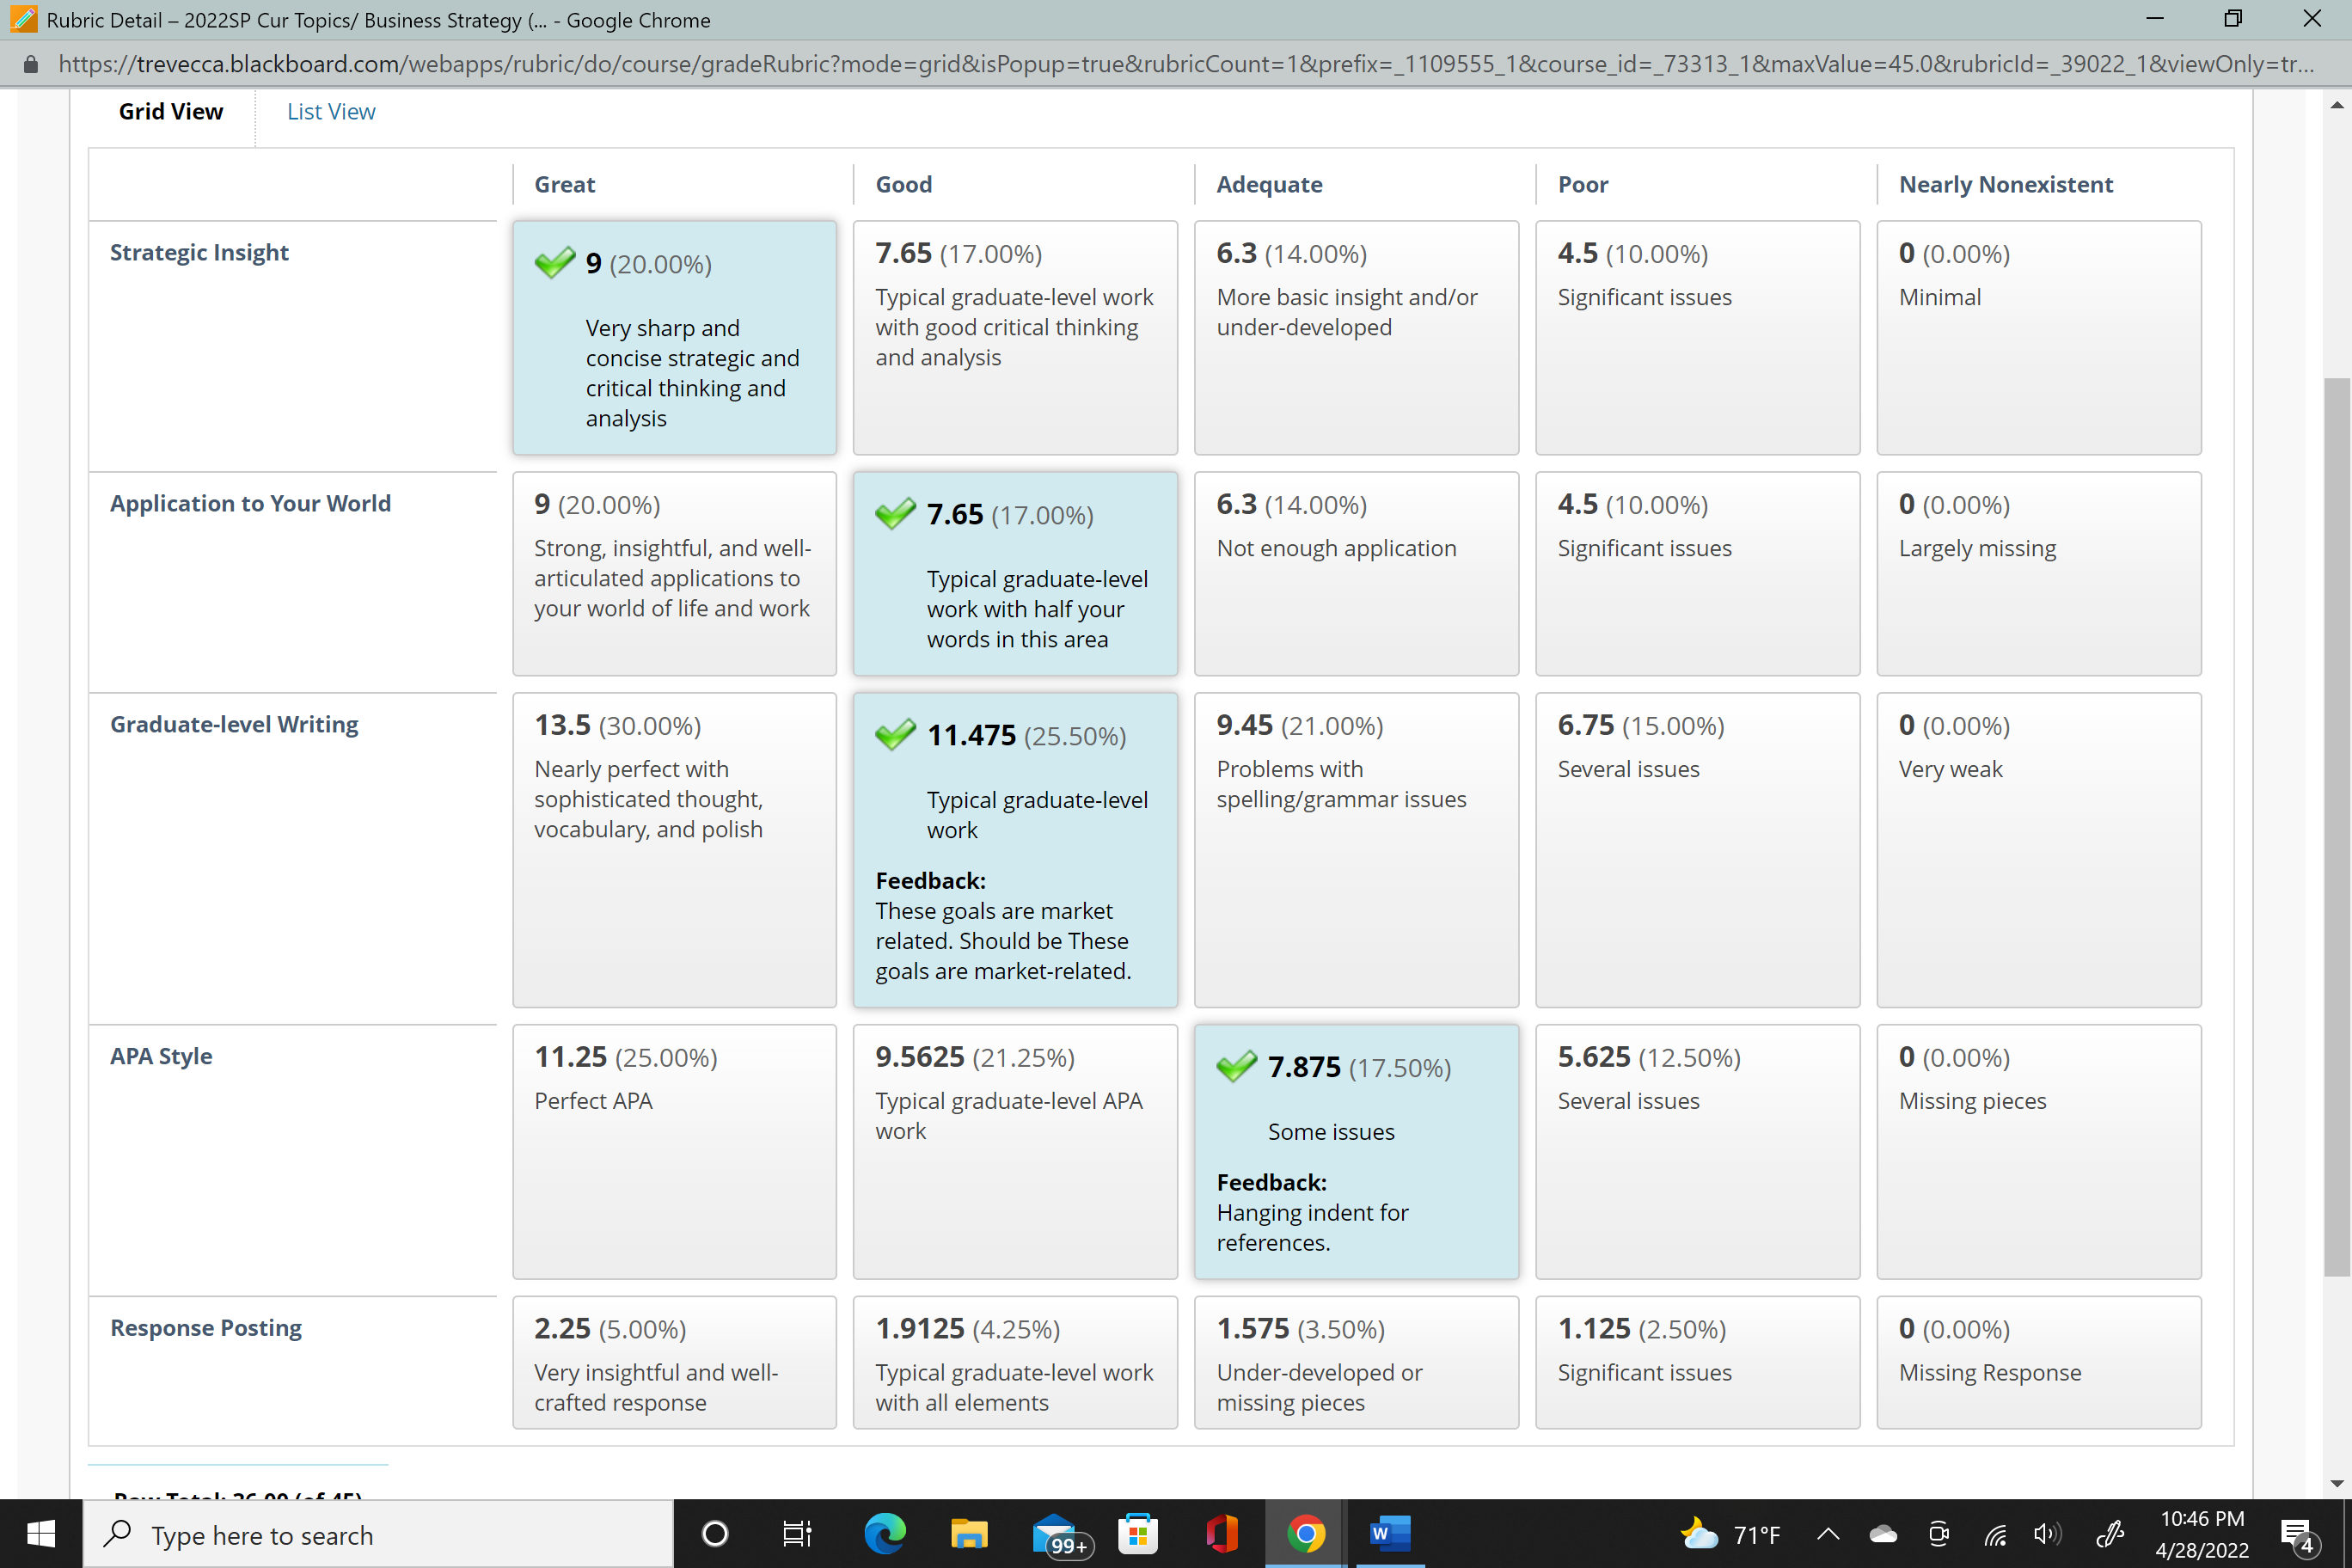Click 'Perfect APA' cell text
The height and width of the screenshot is (1568, 2352).
pyautogui.click(x=593, y=1101)
